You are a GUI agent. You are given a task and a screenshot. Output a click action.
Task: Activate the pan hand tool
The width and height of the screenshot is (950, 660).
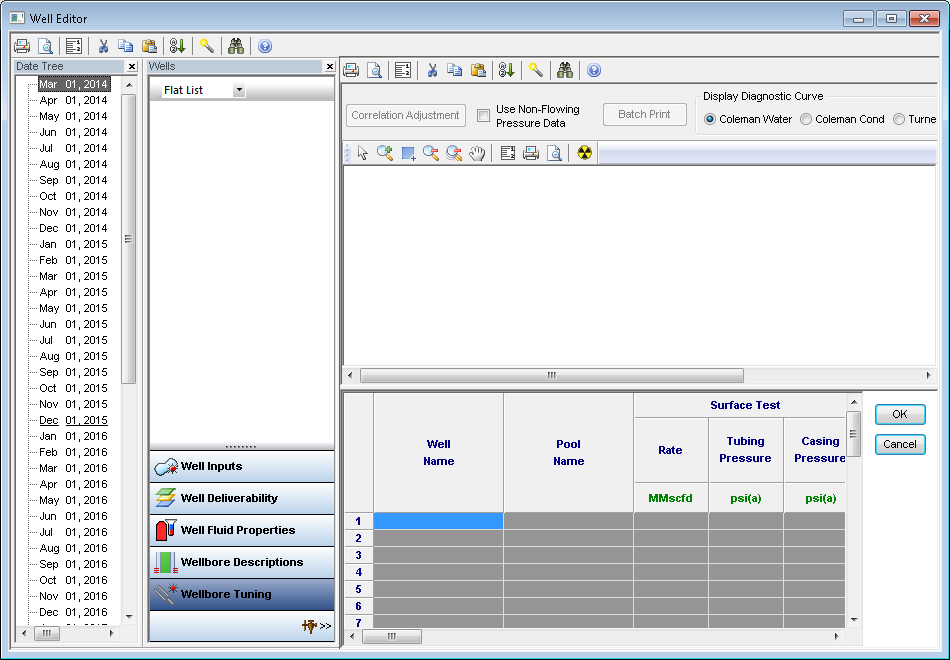[x=478, y=153]
